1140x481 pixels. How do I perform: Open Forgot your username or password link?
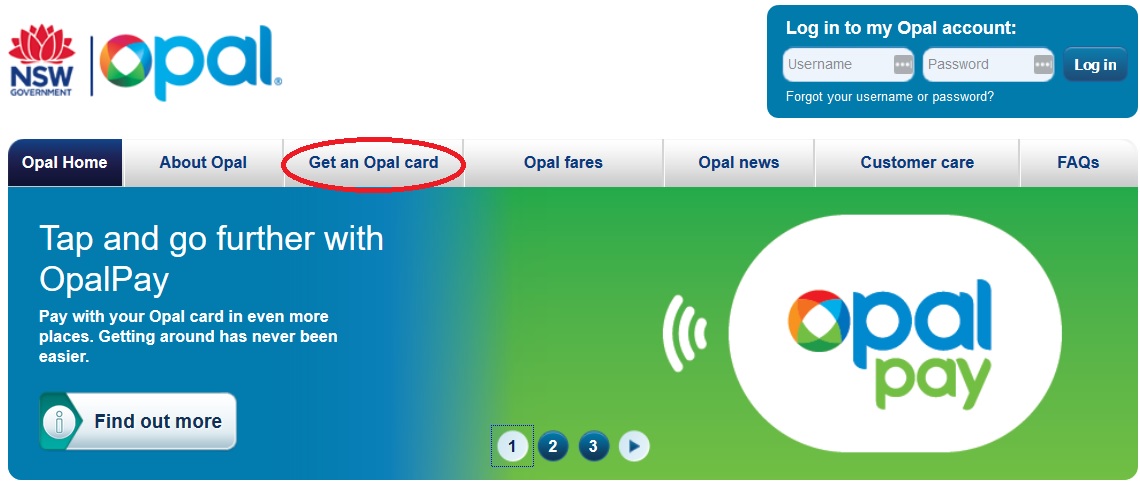pyautogui.click(x=890, y=97)
